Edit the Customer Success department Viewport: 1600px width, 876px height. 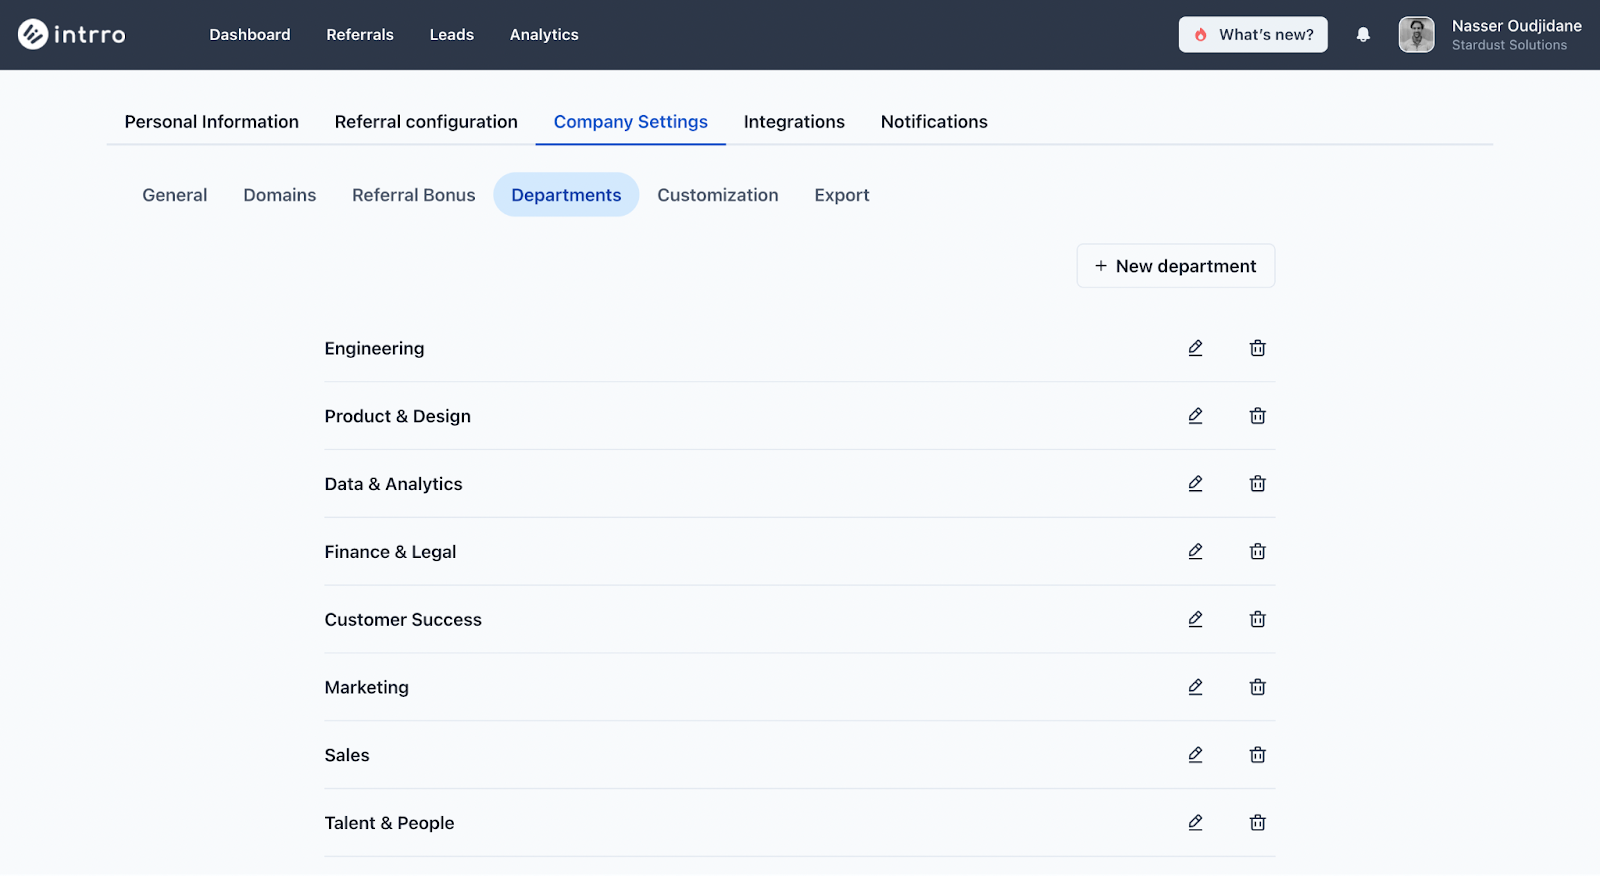pos(1195,620)
